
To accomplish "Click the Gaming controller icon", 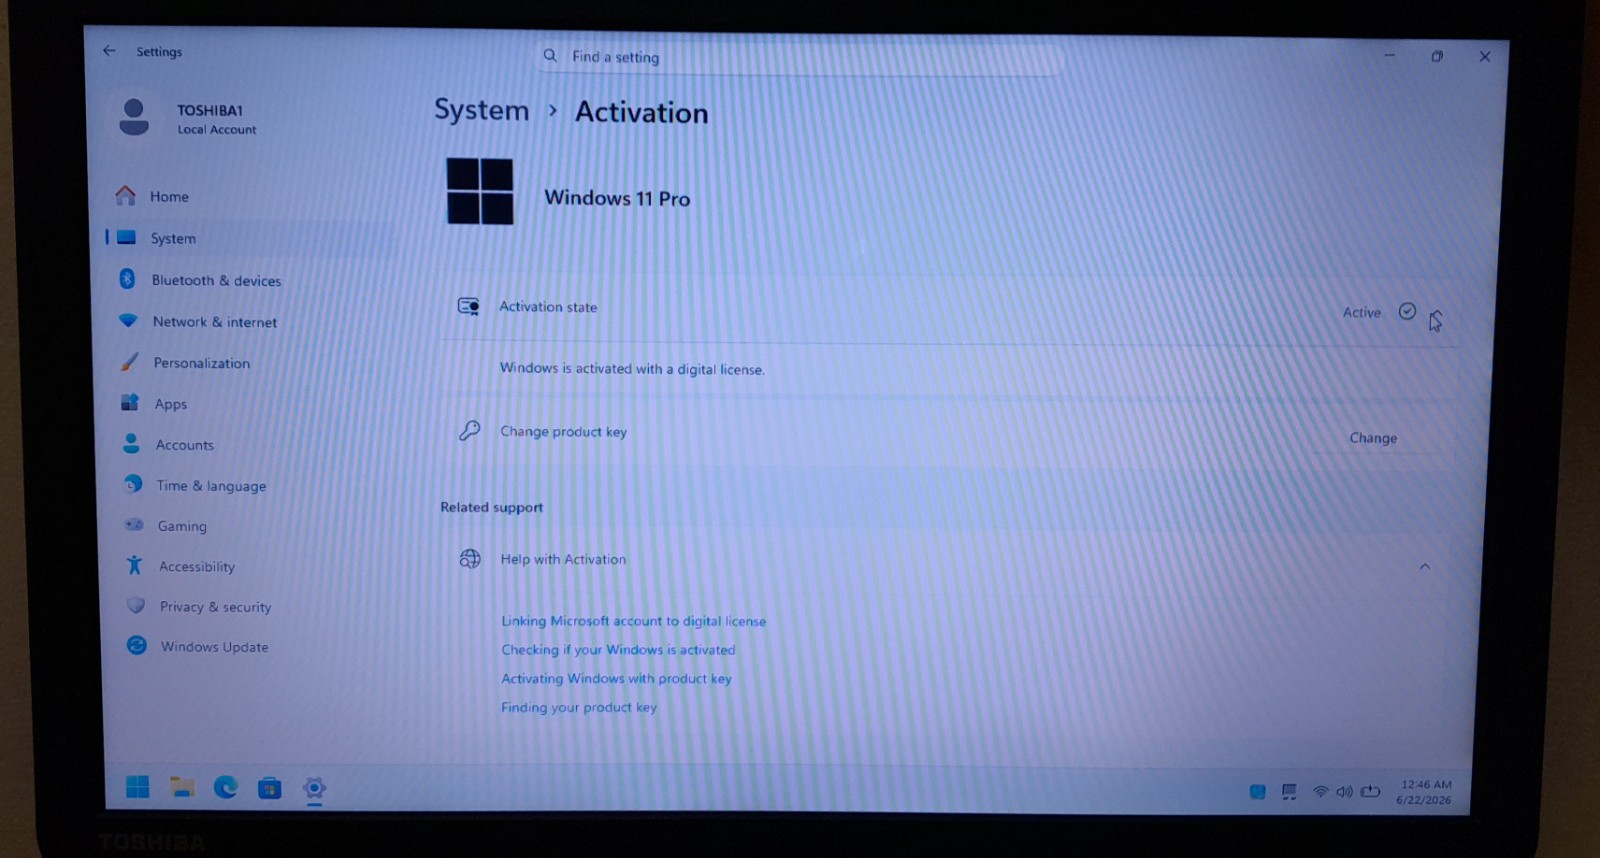I will pyautogui.click(x=133, y=524).
